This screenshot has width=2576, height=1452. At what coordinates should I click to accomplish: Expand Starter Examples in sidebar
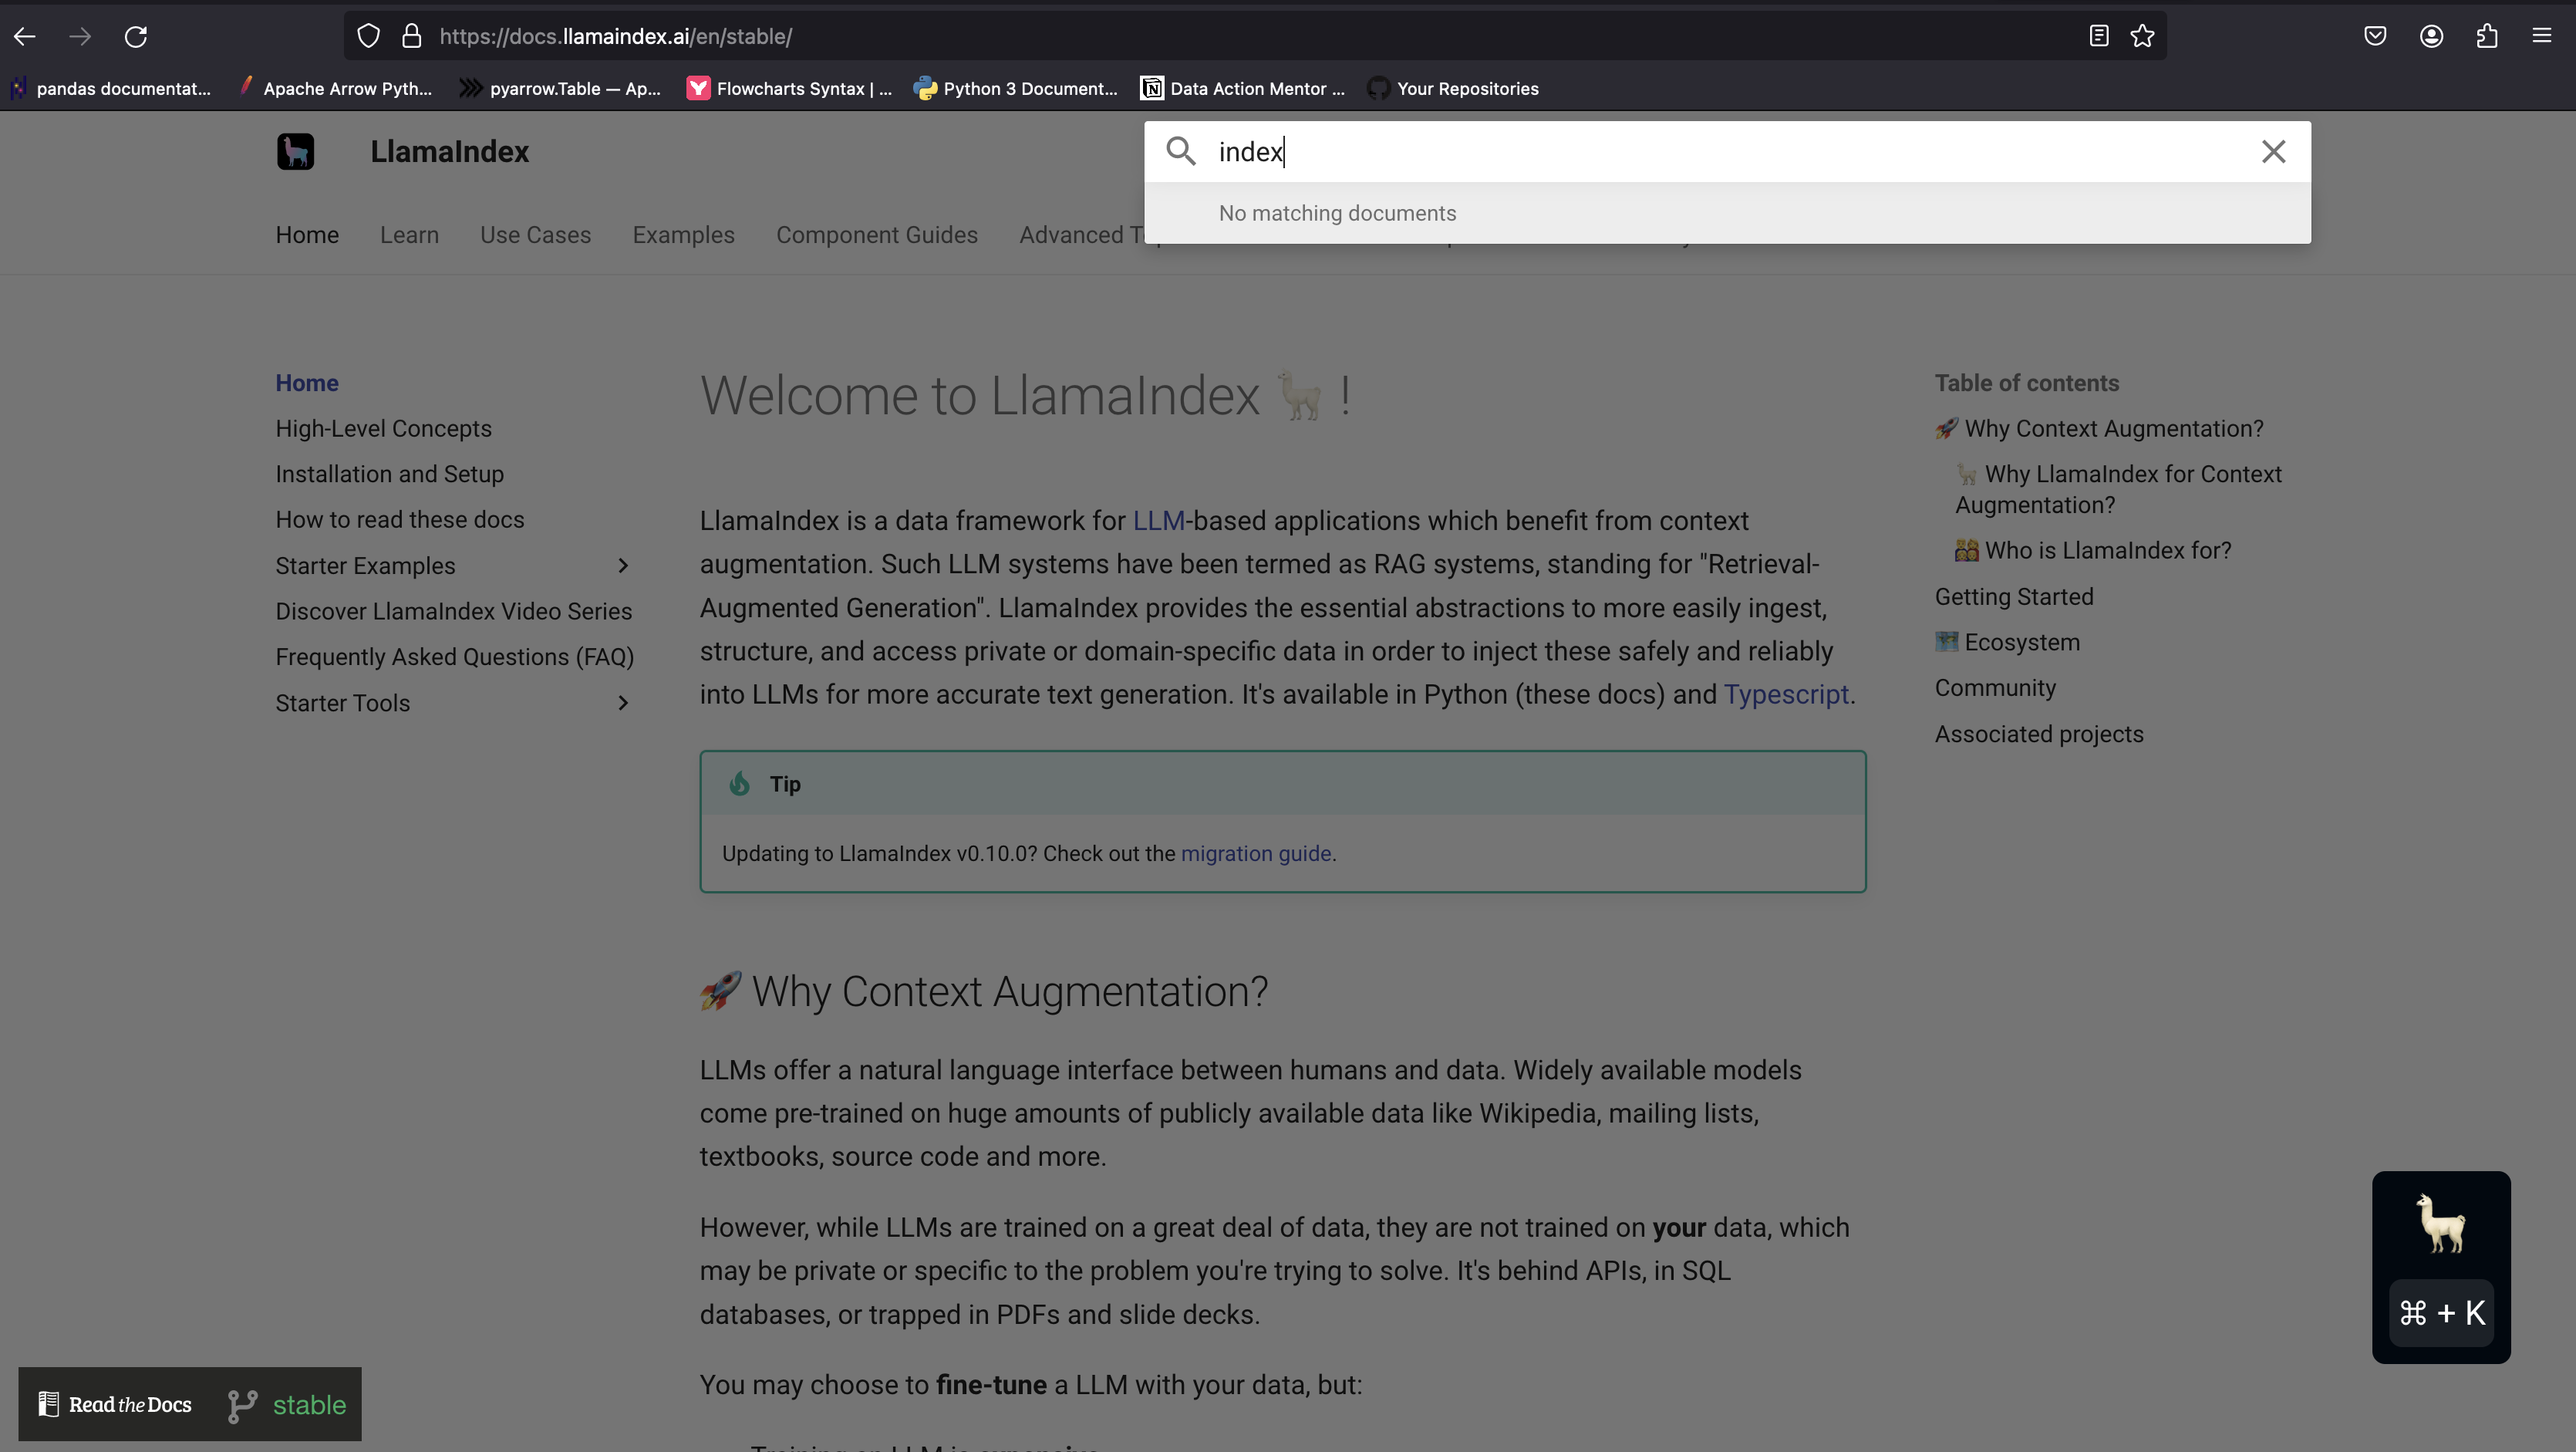click(621, 565)
